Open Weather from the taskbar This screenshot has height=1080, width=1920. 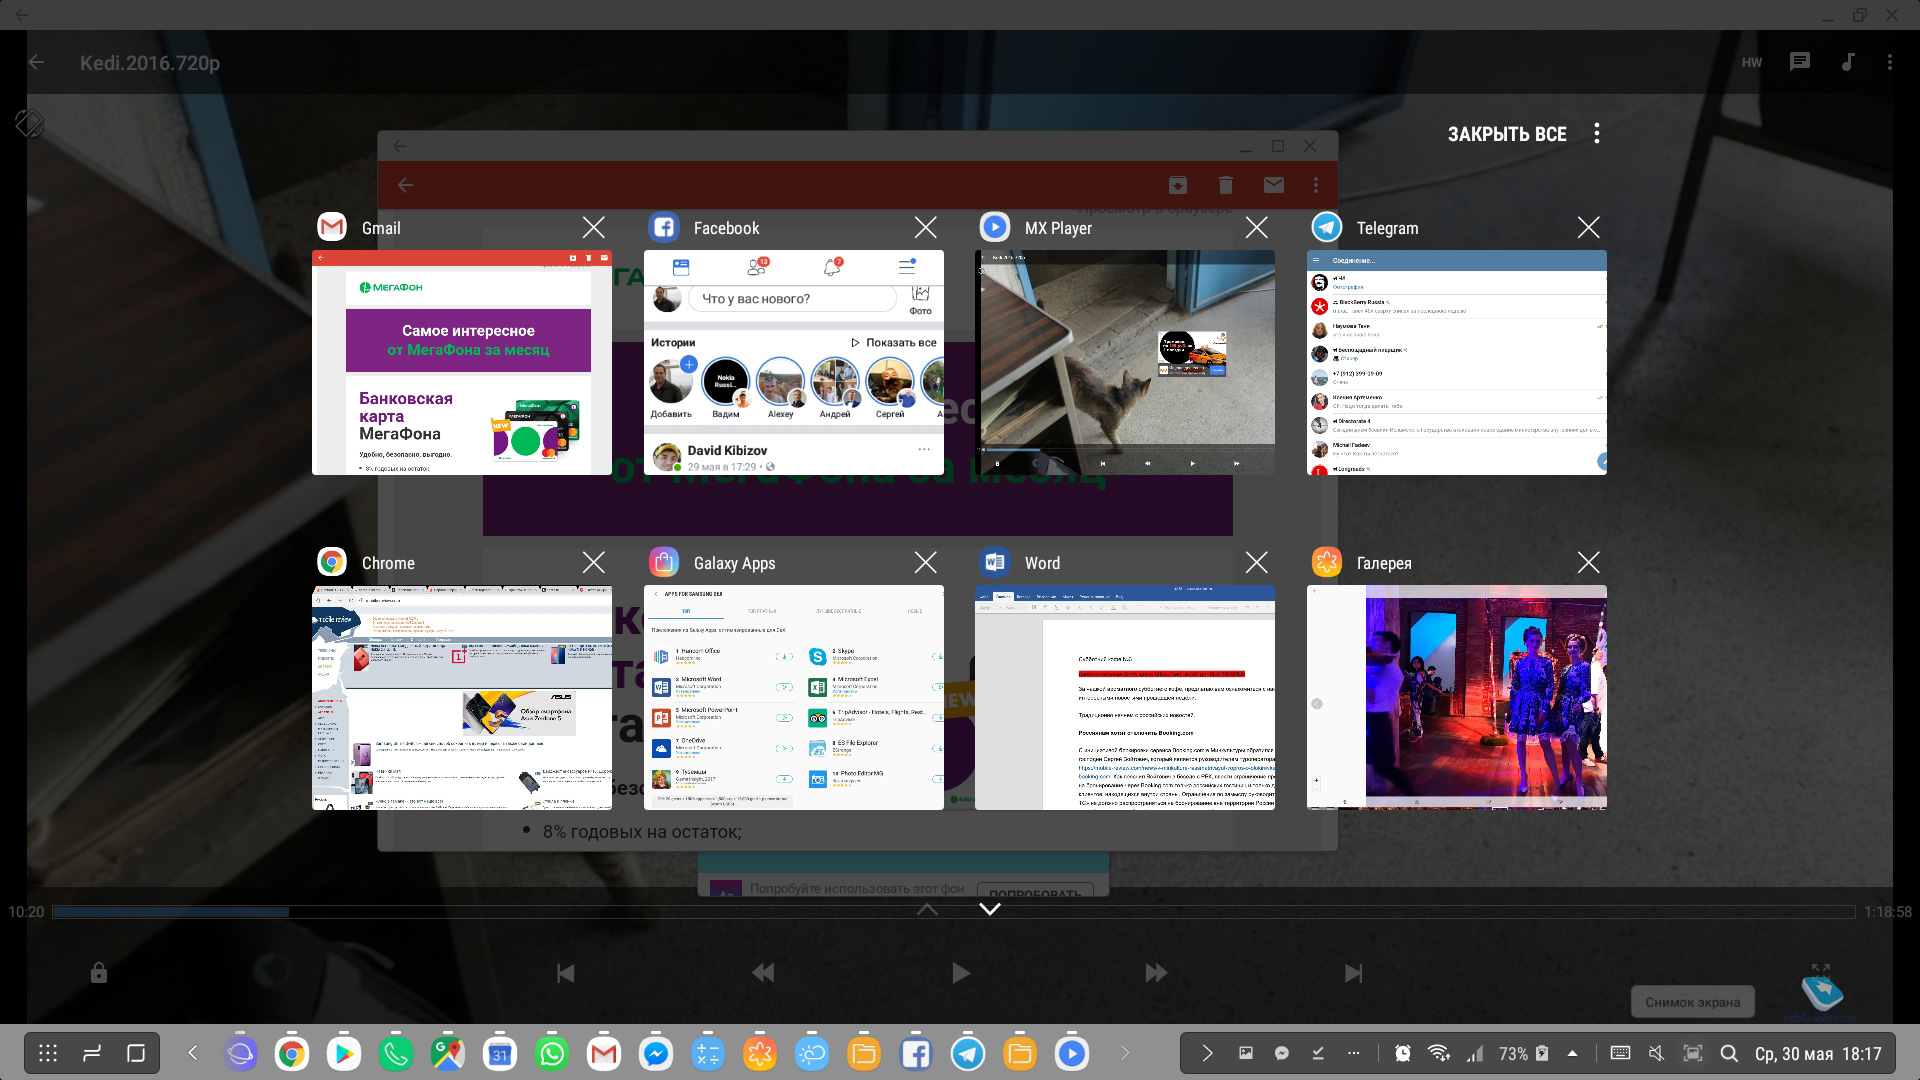812,1053
